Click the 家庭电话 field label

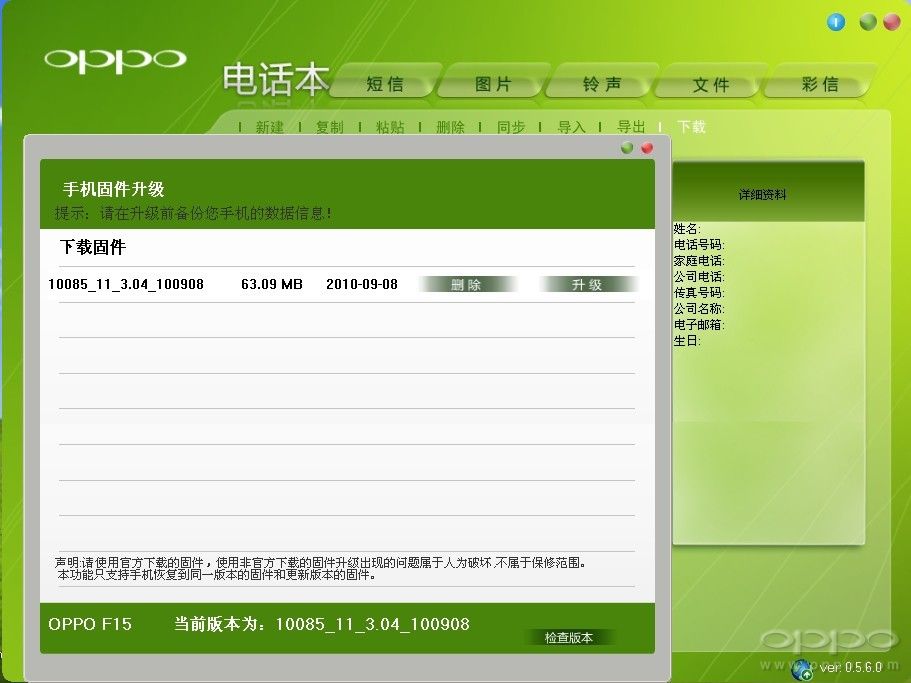(699, 261)
